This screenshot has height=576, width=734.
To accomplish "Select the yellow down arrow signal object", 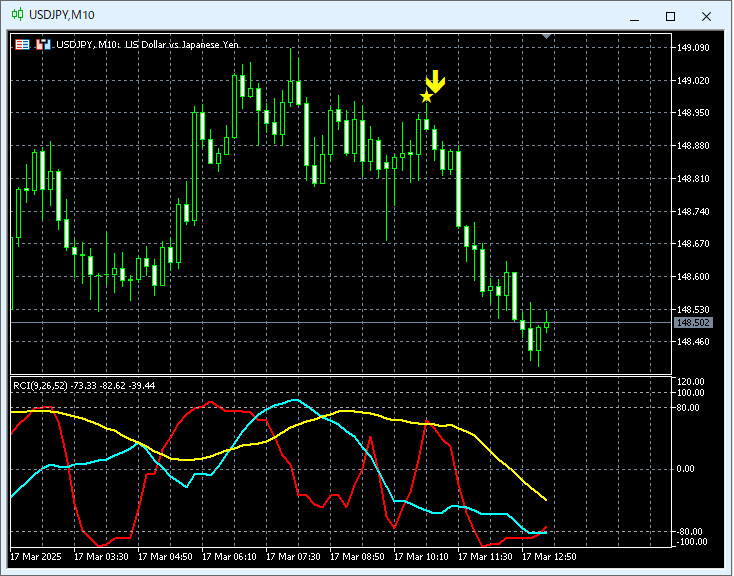I will coord(436,81).
